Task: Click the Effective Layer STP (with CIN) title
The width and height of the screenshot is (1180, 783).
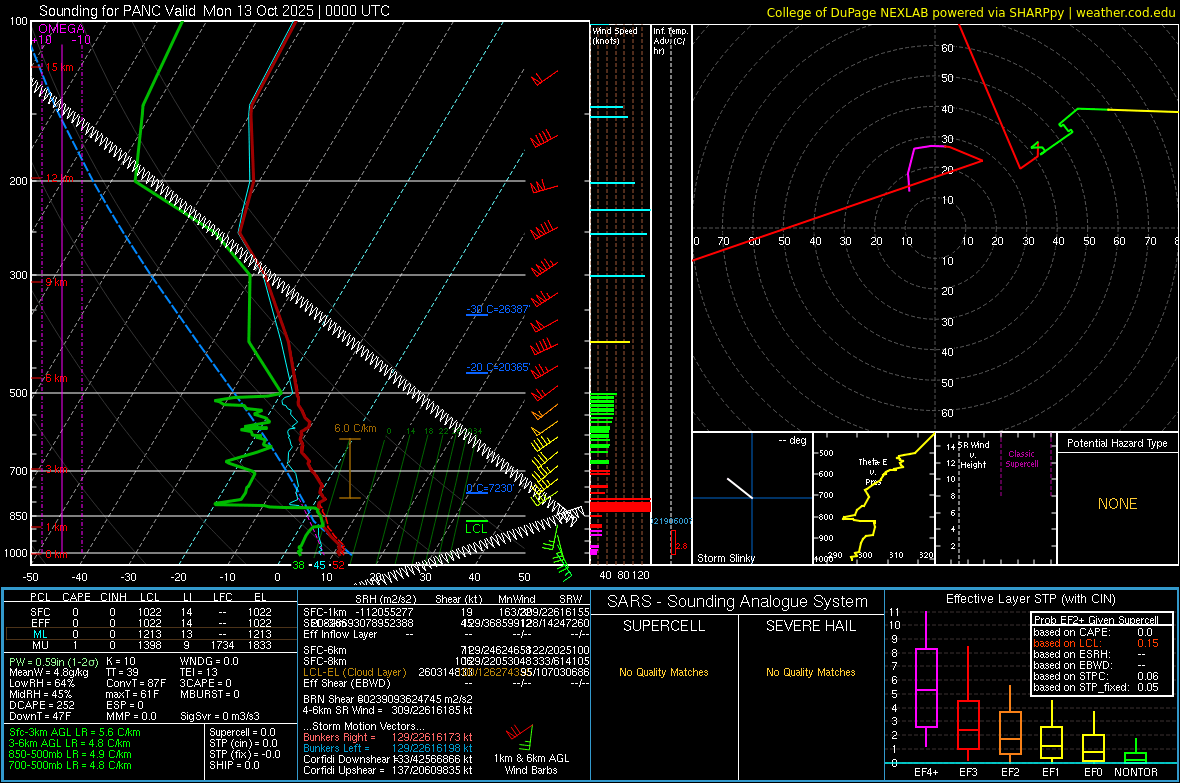Action: pos(1030,599)
